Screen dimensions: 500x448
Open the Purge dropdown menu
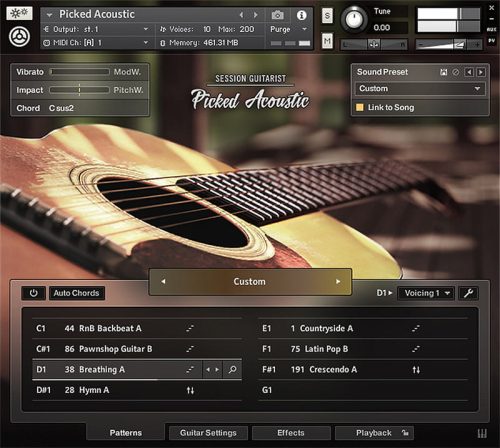289,29
